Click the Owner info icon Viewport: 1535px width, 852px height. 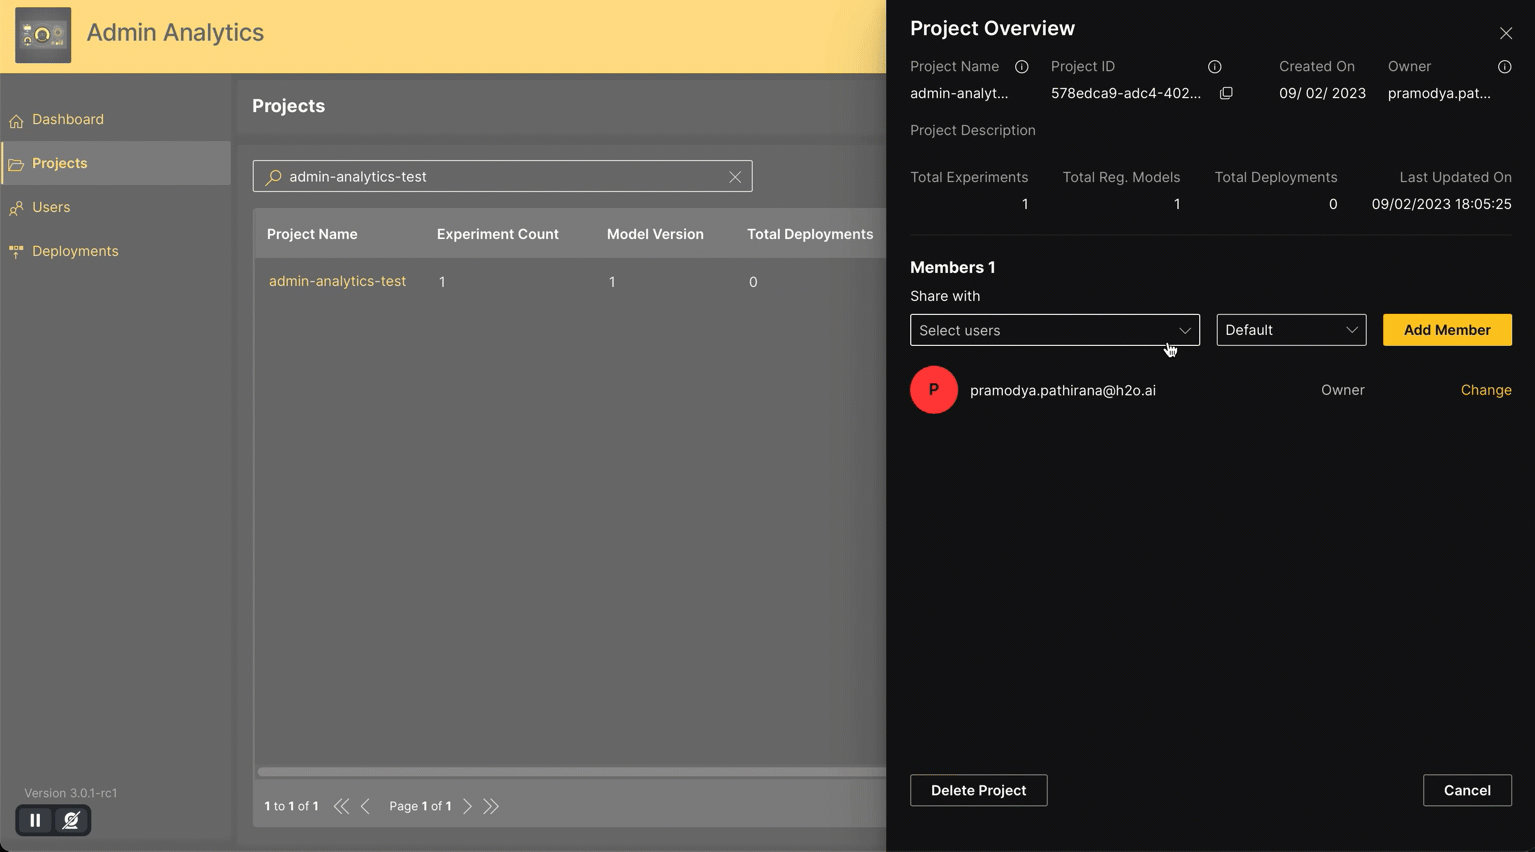[x=1504, y=67]
